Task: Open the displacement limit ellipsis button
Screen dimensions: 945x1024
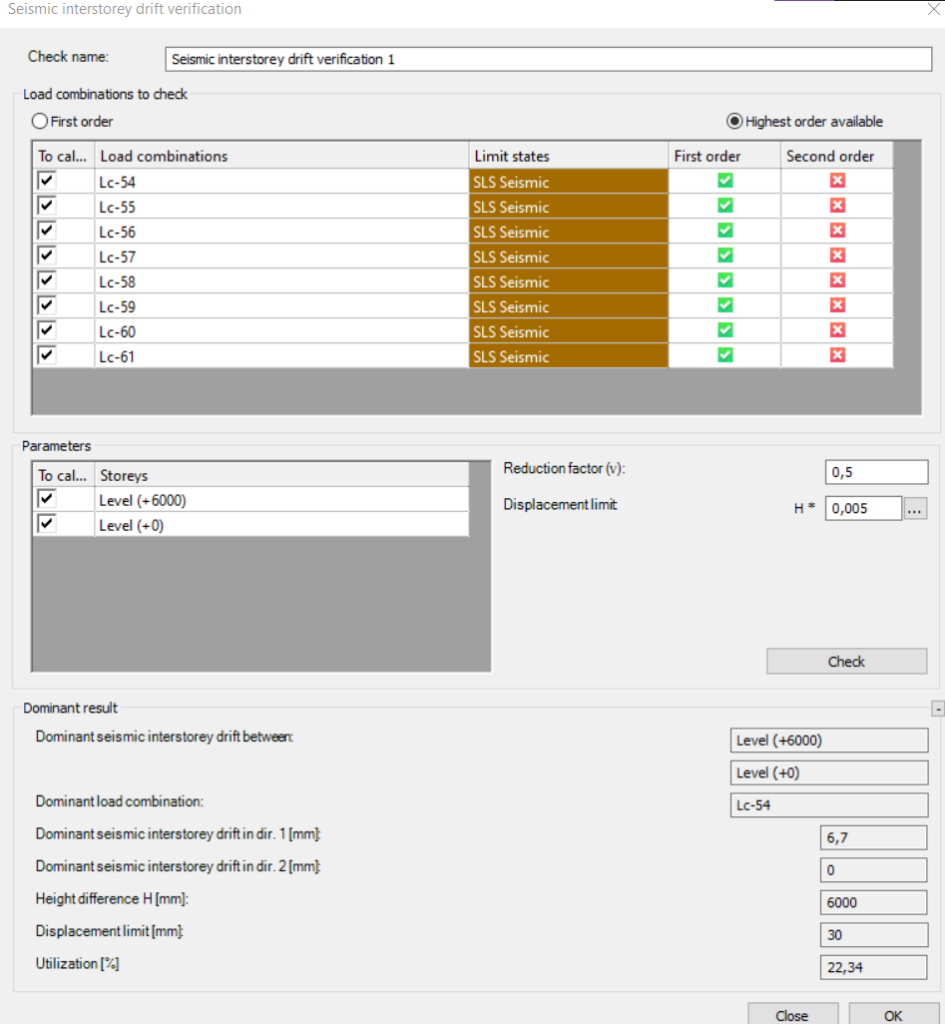Action: 914,509
